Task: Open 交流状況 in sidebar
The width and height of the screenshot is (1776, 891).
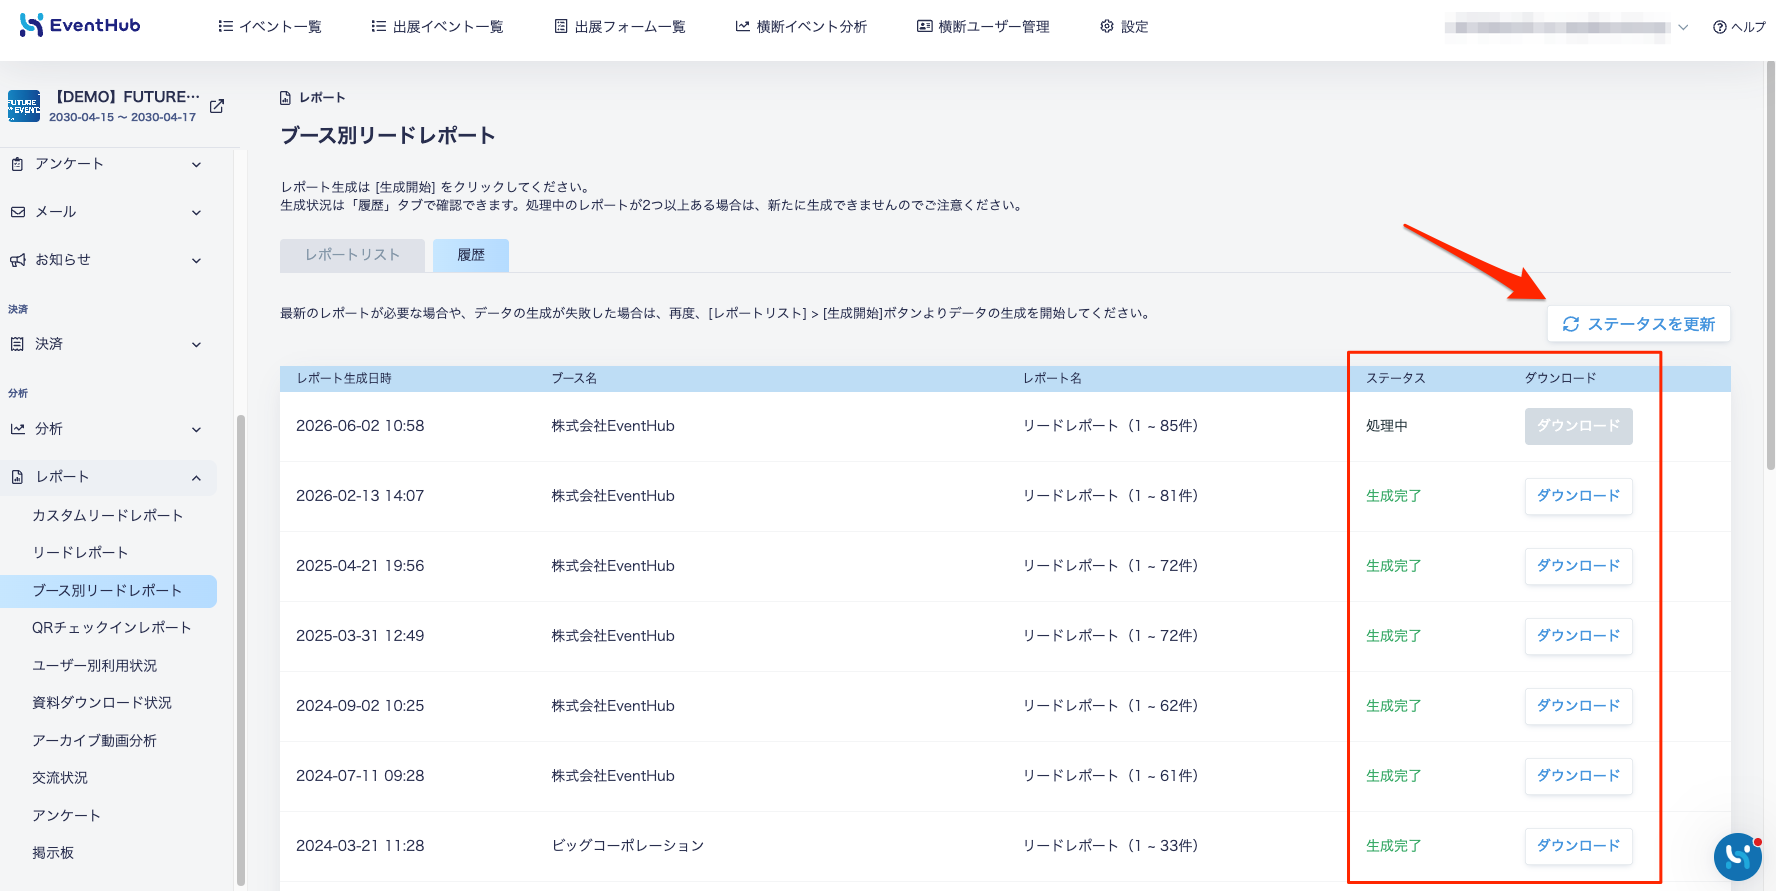Action: [60, 778]
